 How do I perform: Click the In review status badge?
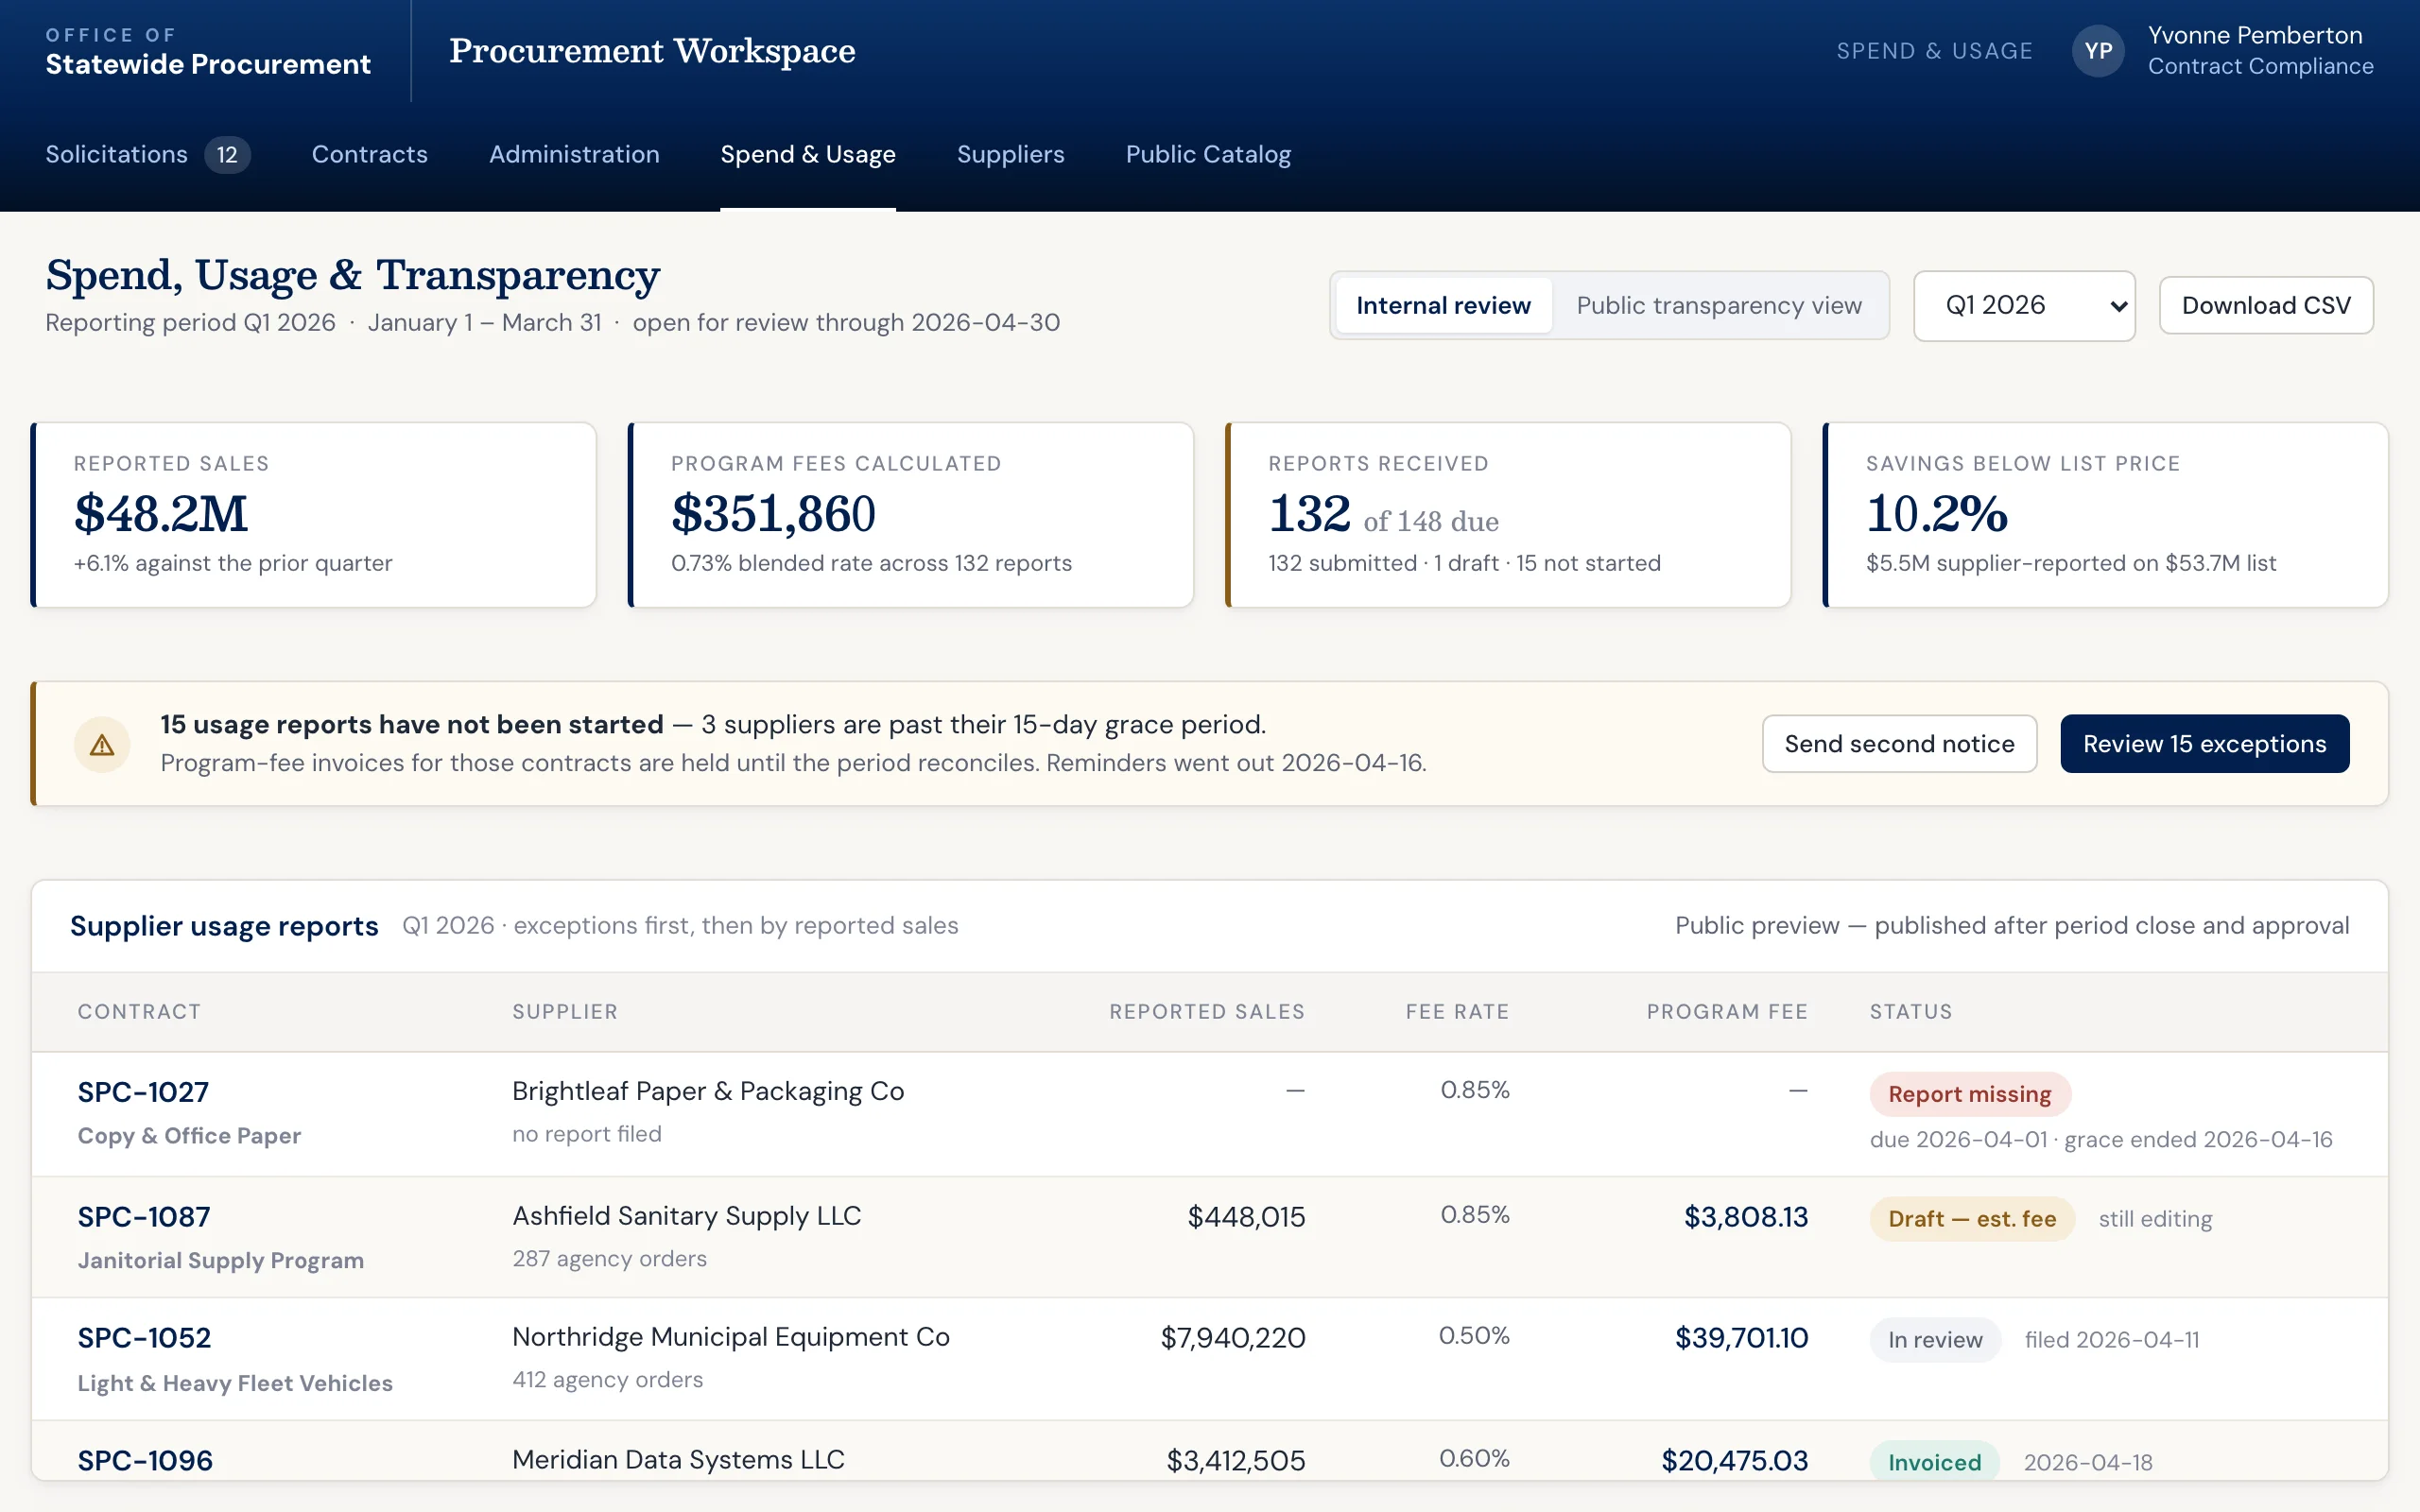pyautogui.click(x=1934, y=1340)
